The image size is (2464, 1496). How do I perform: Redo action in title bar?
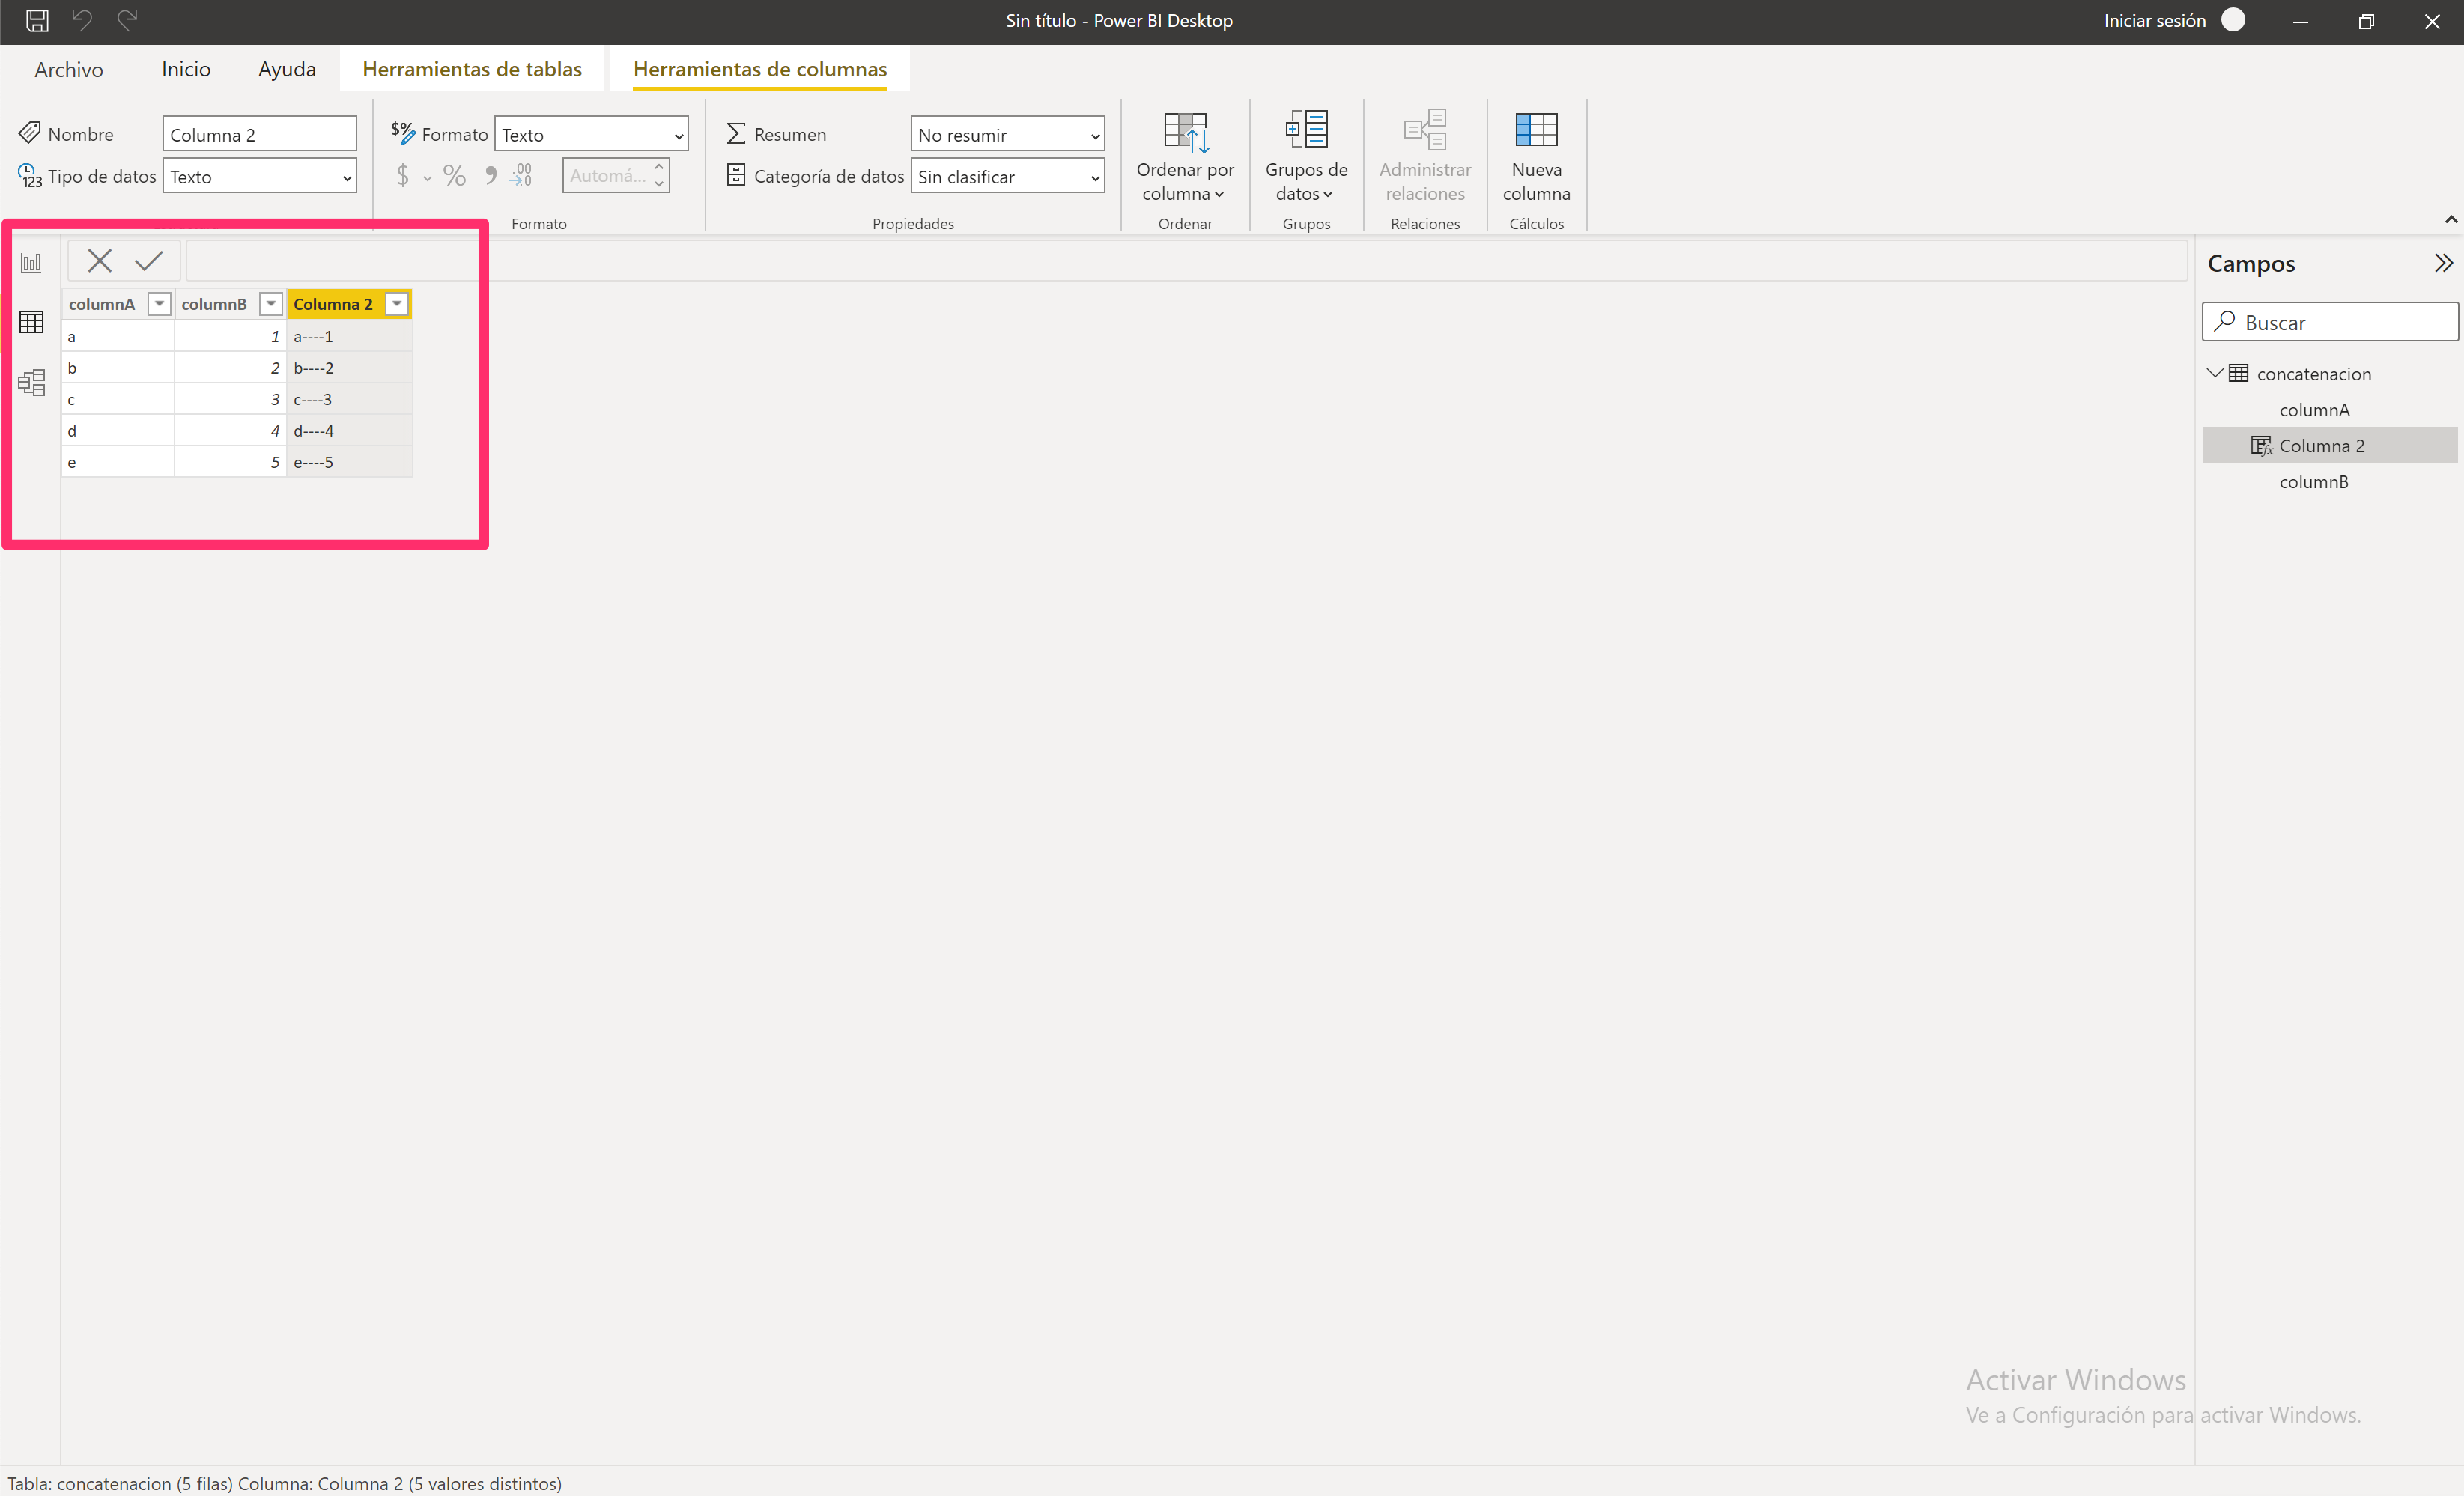pyautogui.click(x=127, y=20)
